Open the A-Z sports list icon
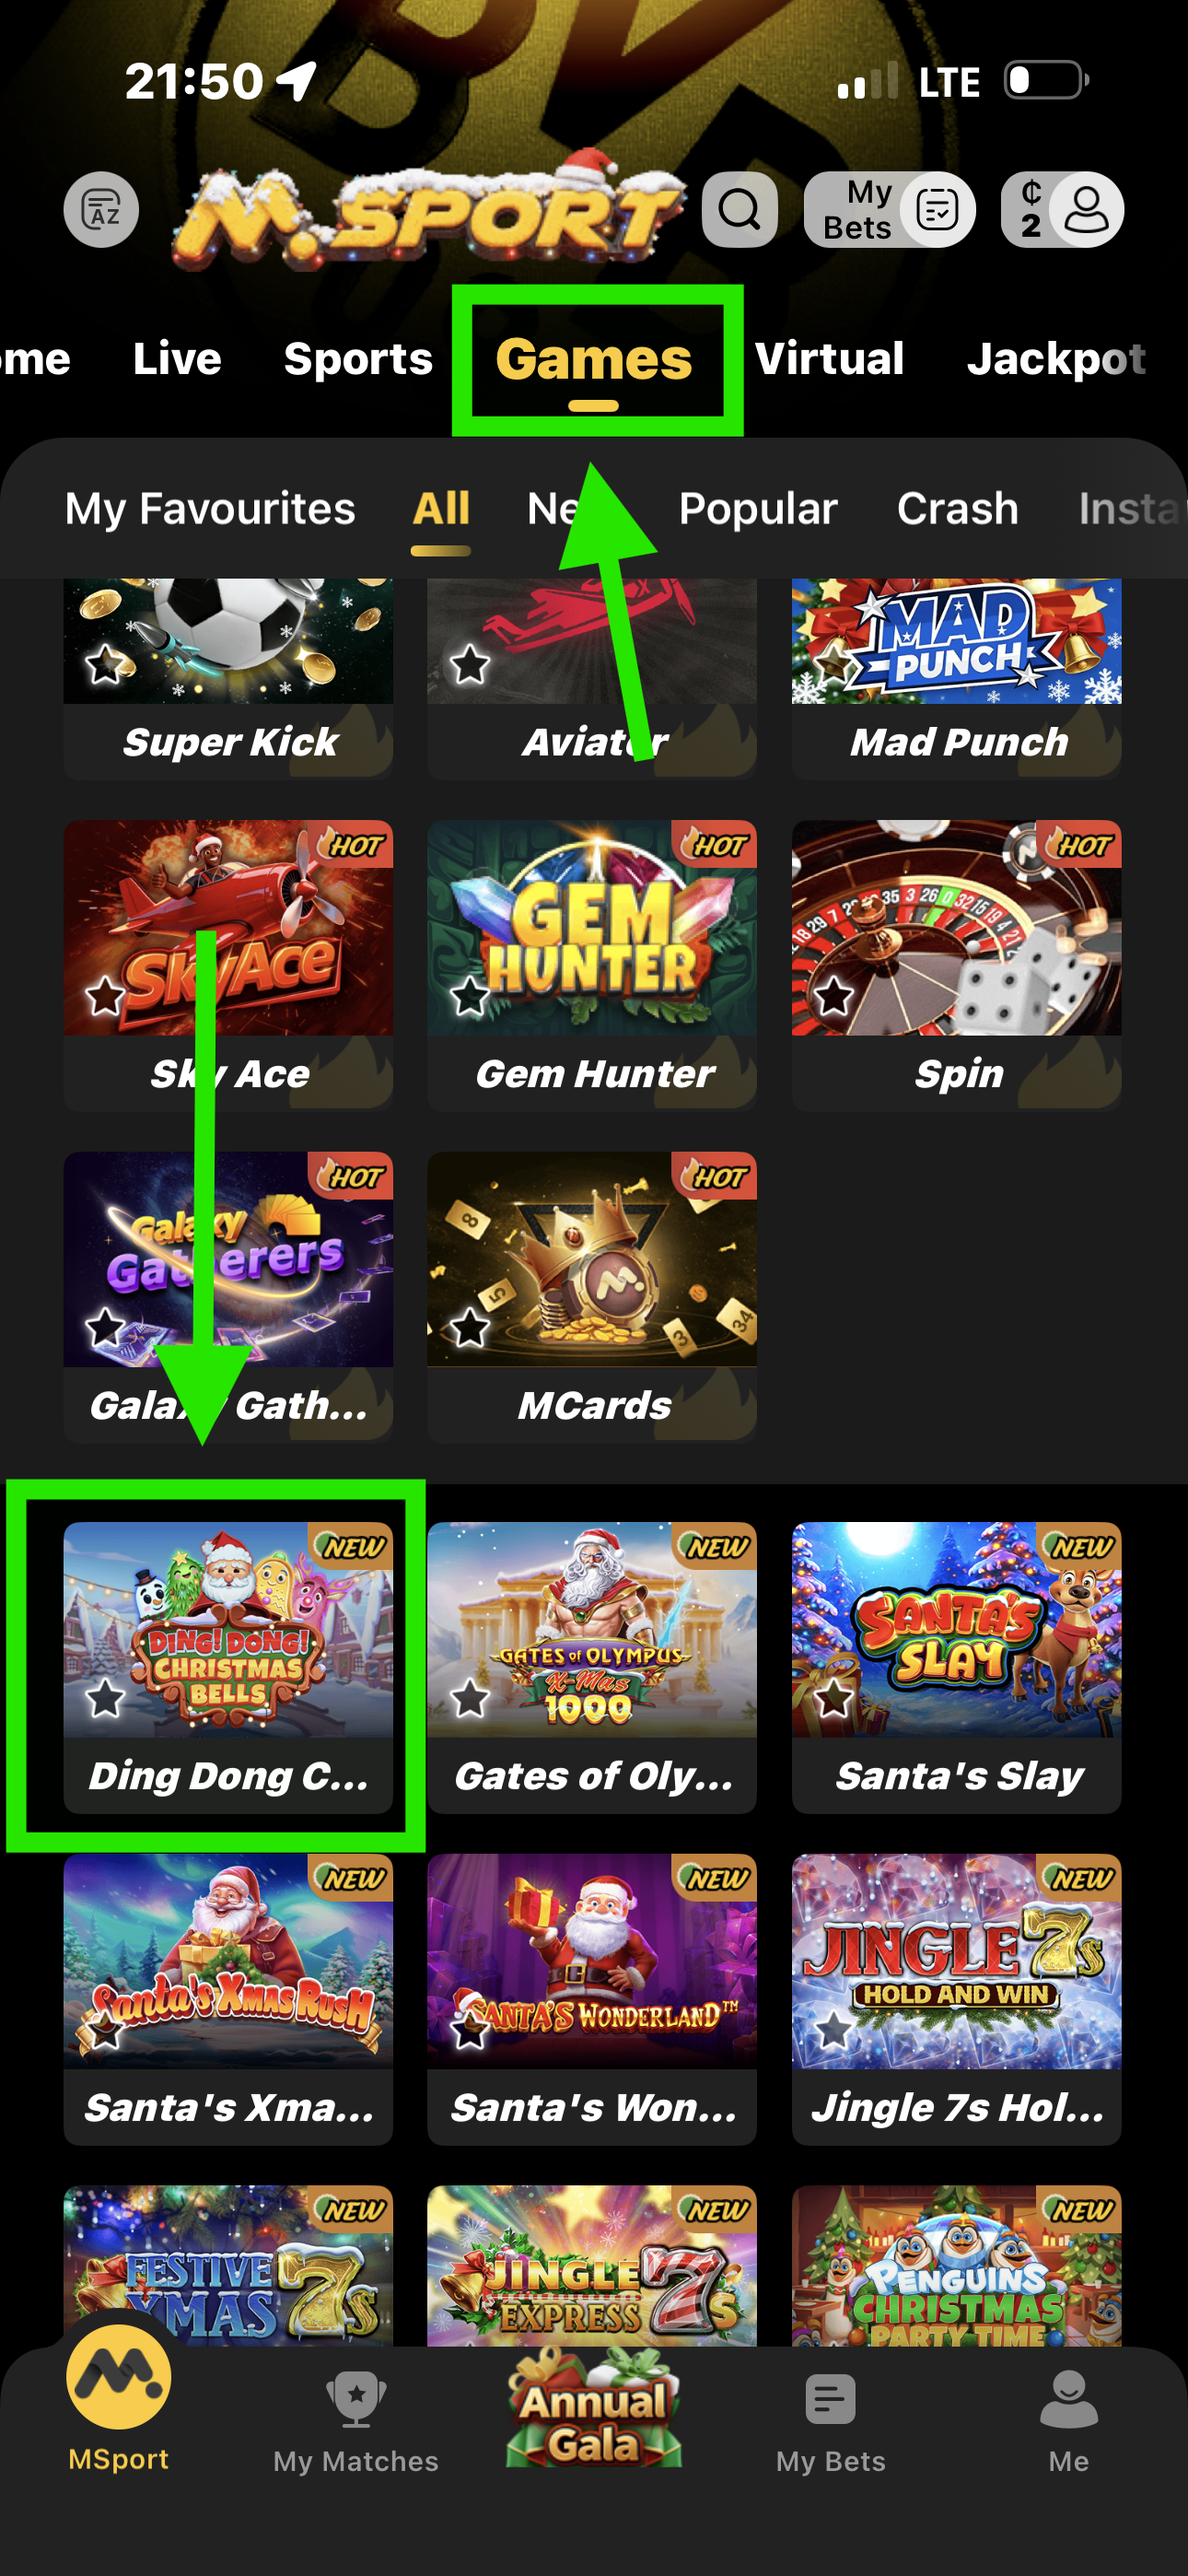 (x=101, y=210)
